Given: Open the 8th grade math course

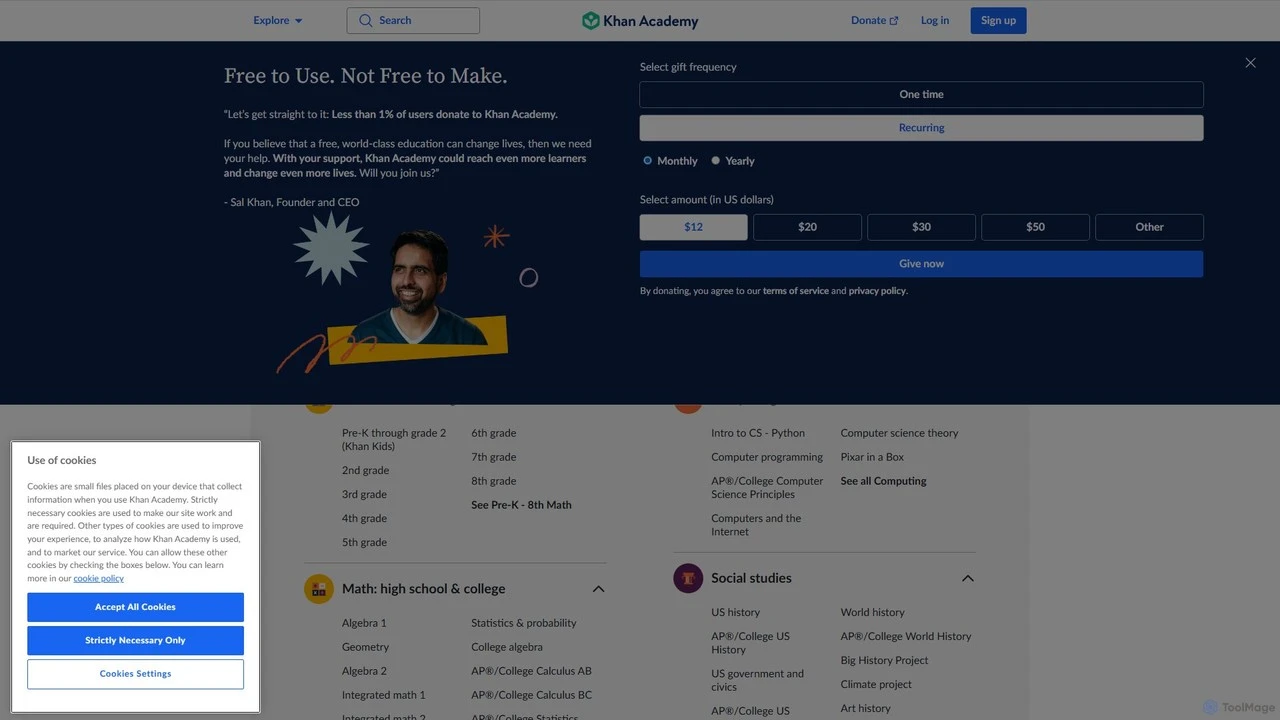Looking at the screenshot, I should [x=494, y=481].
